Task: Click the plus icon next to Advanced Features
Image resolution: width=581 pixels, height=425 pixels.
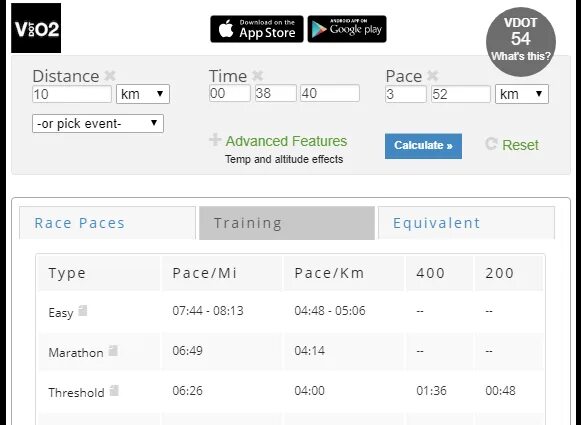Action: (x=215, y=140)
